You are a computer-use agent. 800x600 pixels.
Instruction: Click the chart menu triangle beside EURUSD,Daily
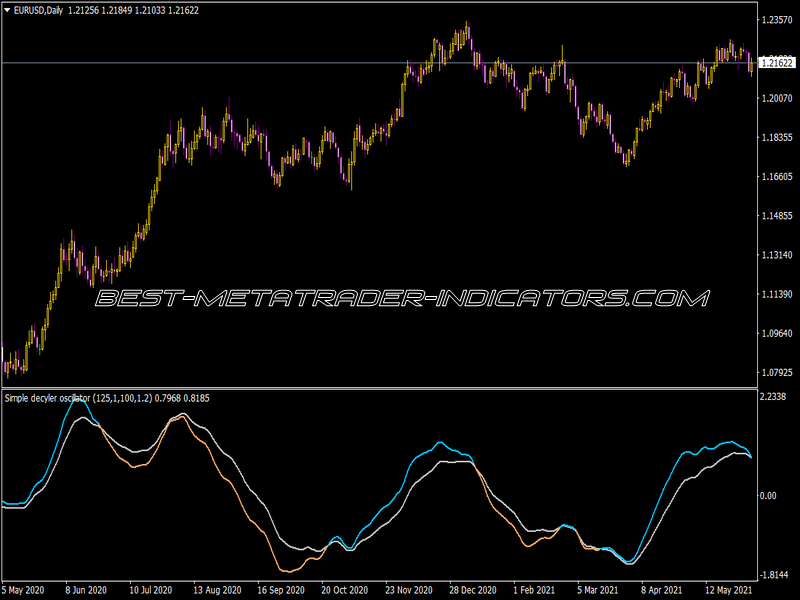[x=7, y=10]
